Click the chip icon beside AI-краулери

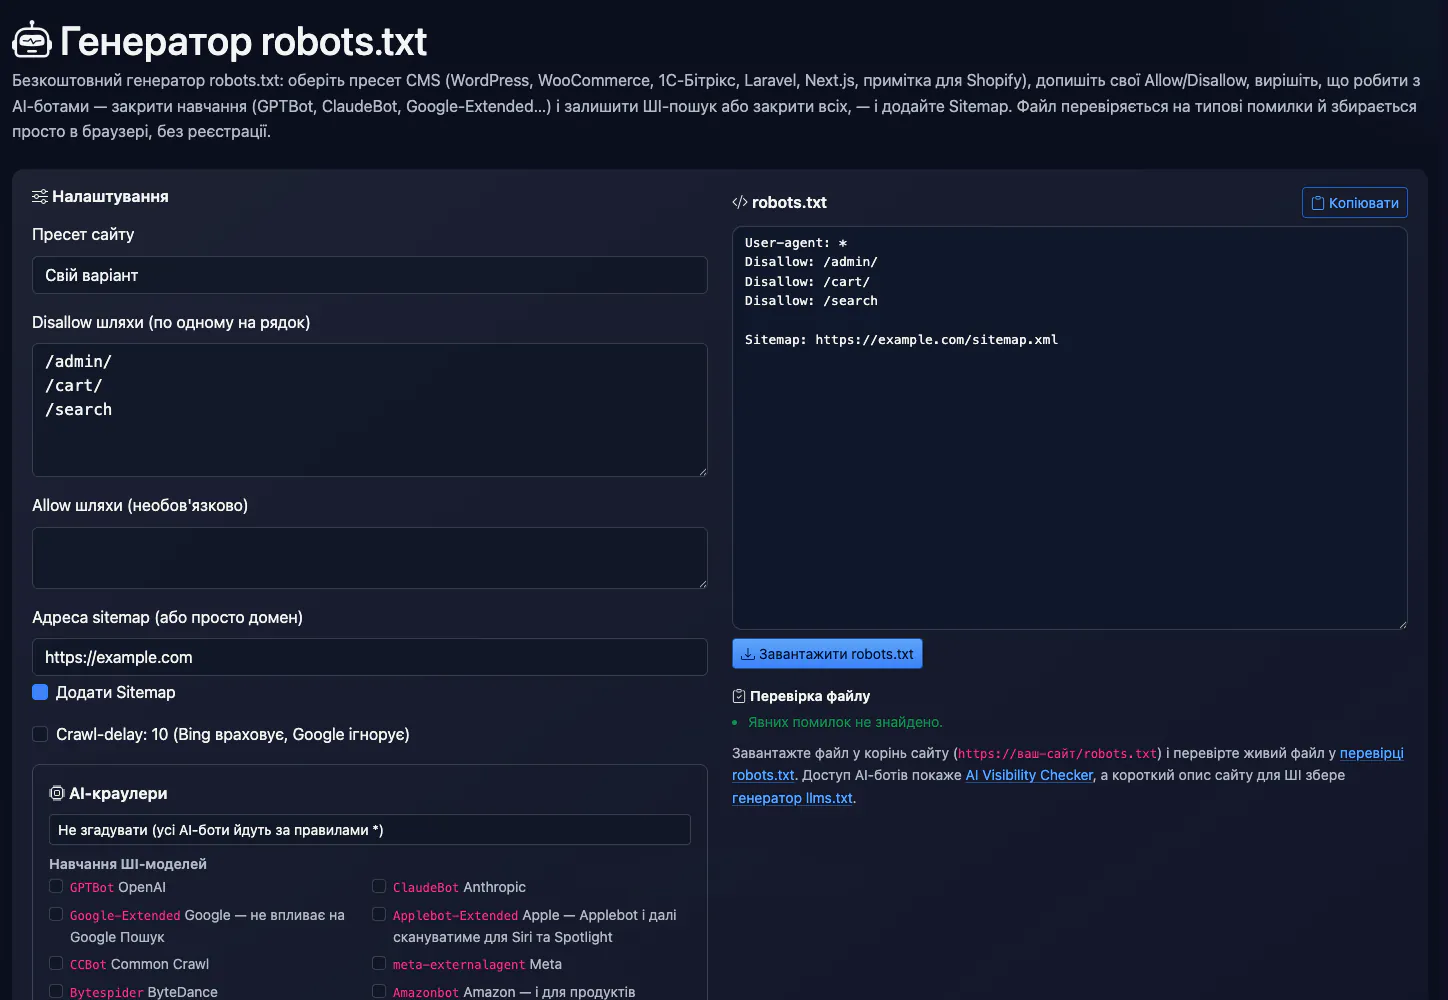tap(57, 793)
